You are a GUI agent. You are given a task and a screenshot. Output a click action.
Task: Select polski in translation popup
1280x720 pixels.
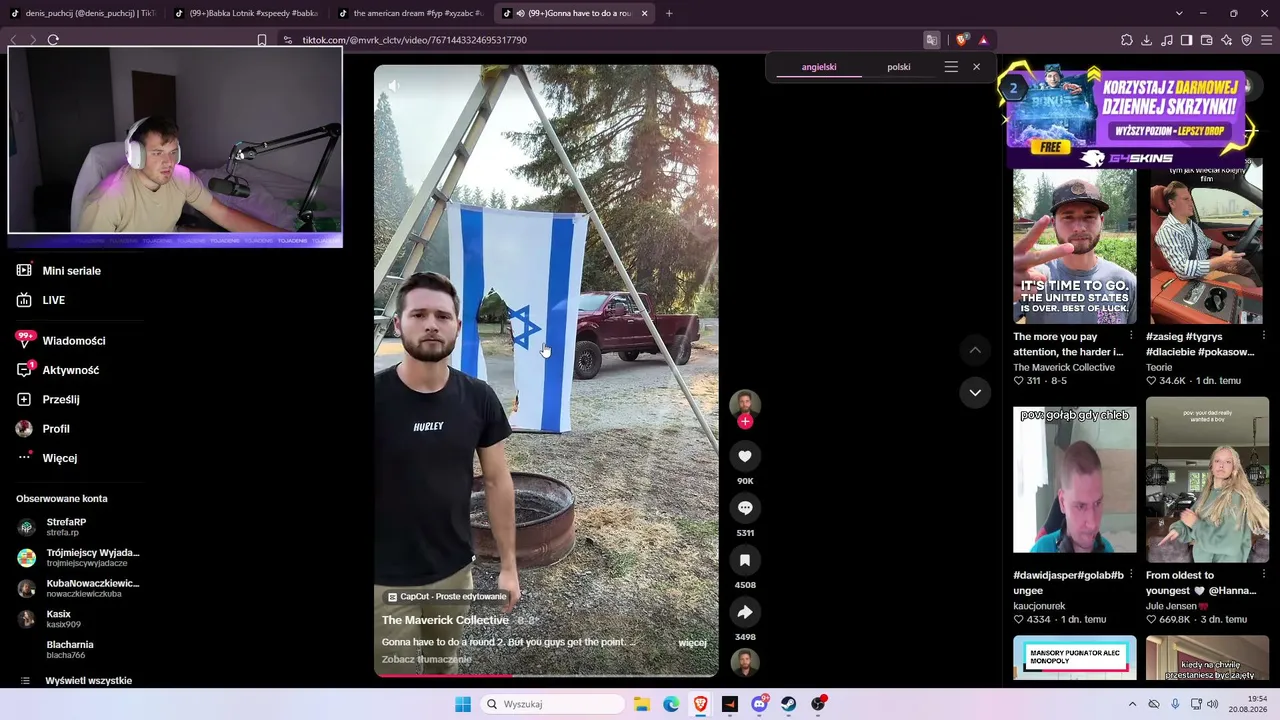tap(899, 67)
